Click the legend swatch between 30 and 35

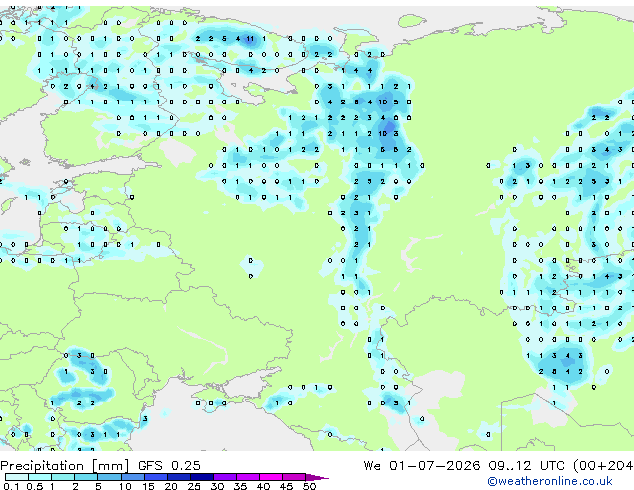[x=224, y=477]
